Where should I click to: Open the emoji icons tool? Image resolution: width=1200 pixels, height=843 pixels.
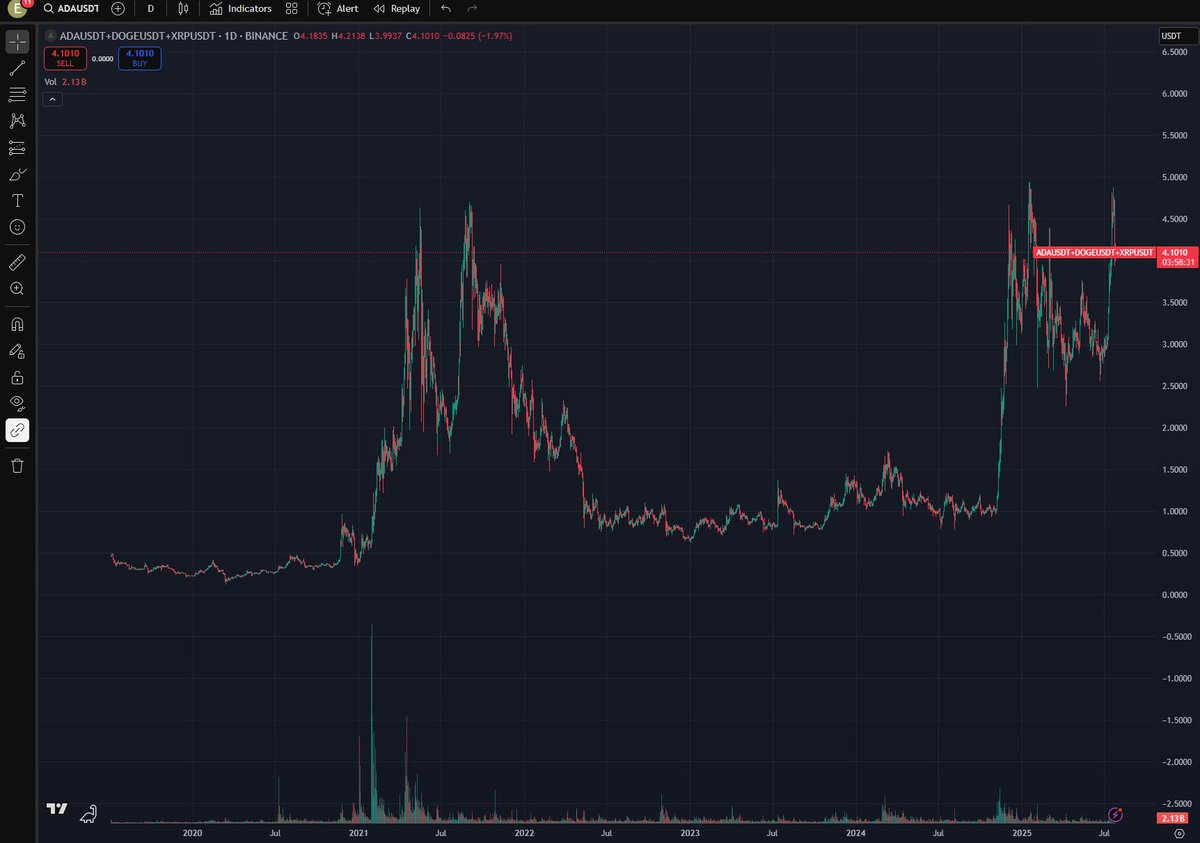(17, 227)
